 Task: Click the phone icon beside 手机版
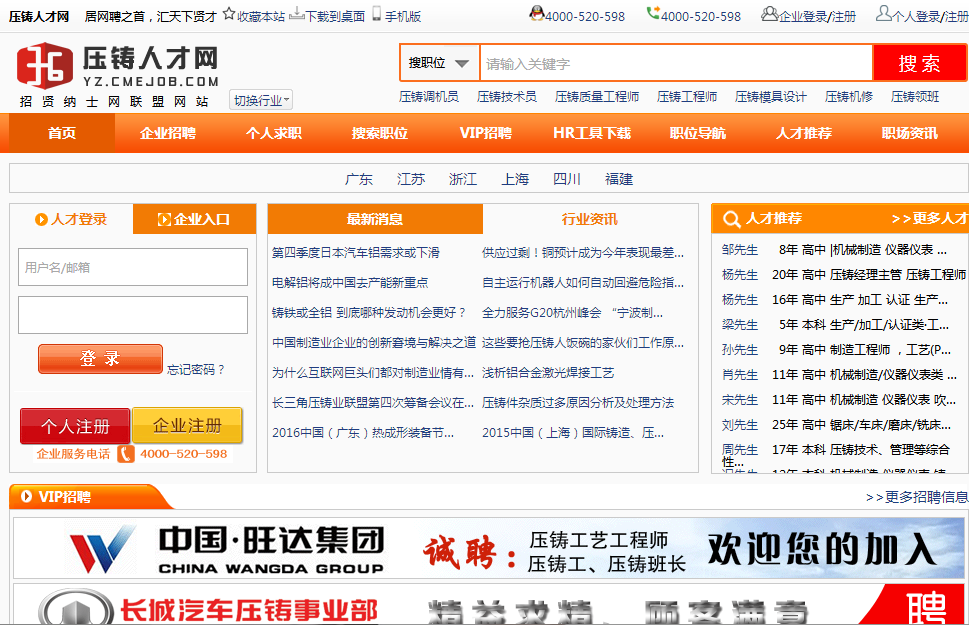coord(376,14)
